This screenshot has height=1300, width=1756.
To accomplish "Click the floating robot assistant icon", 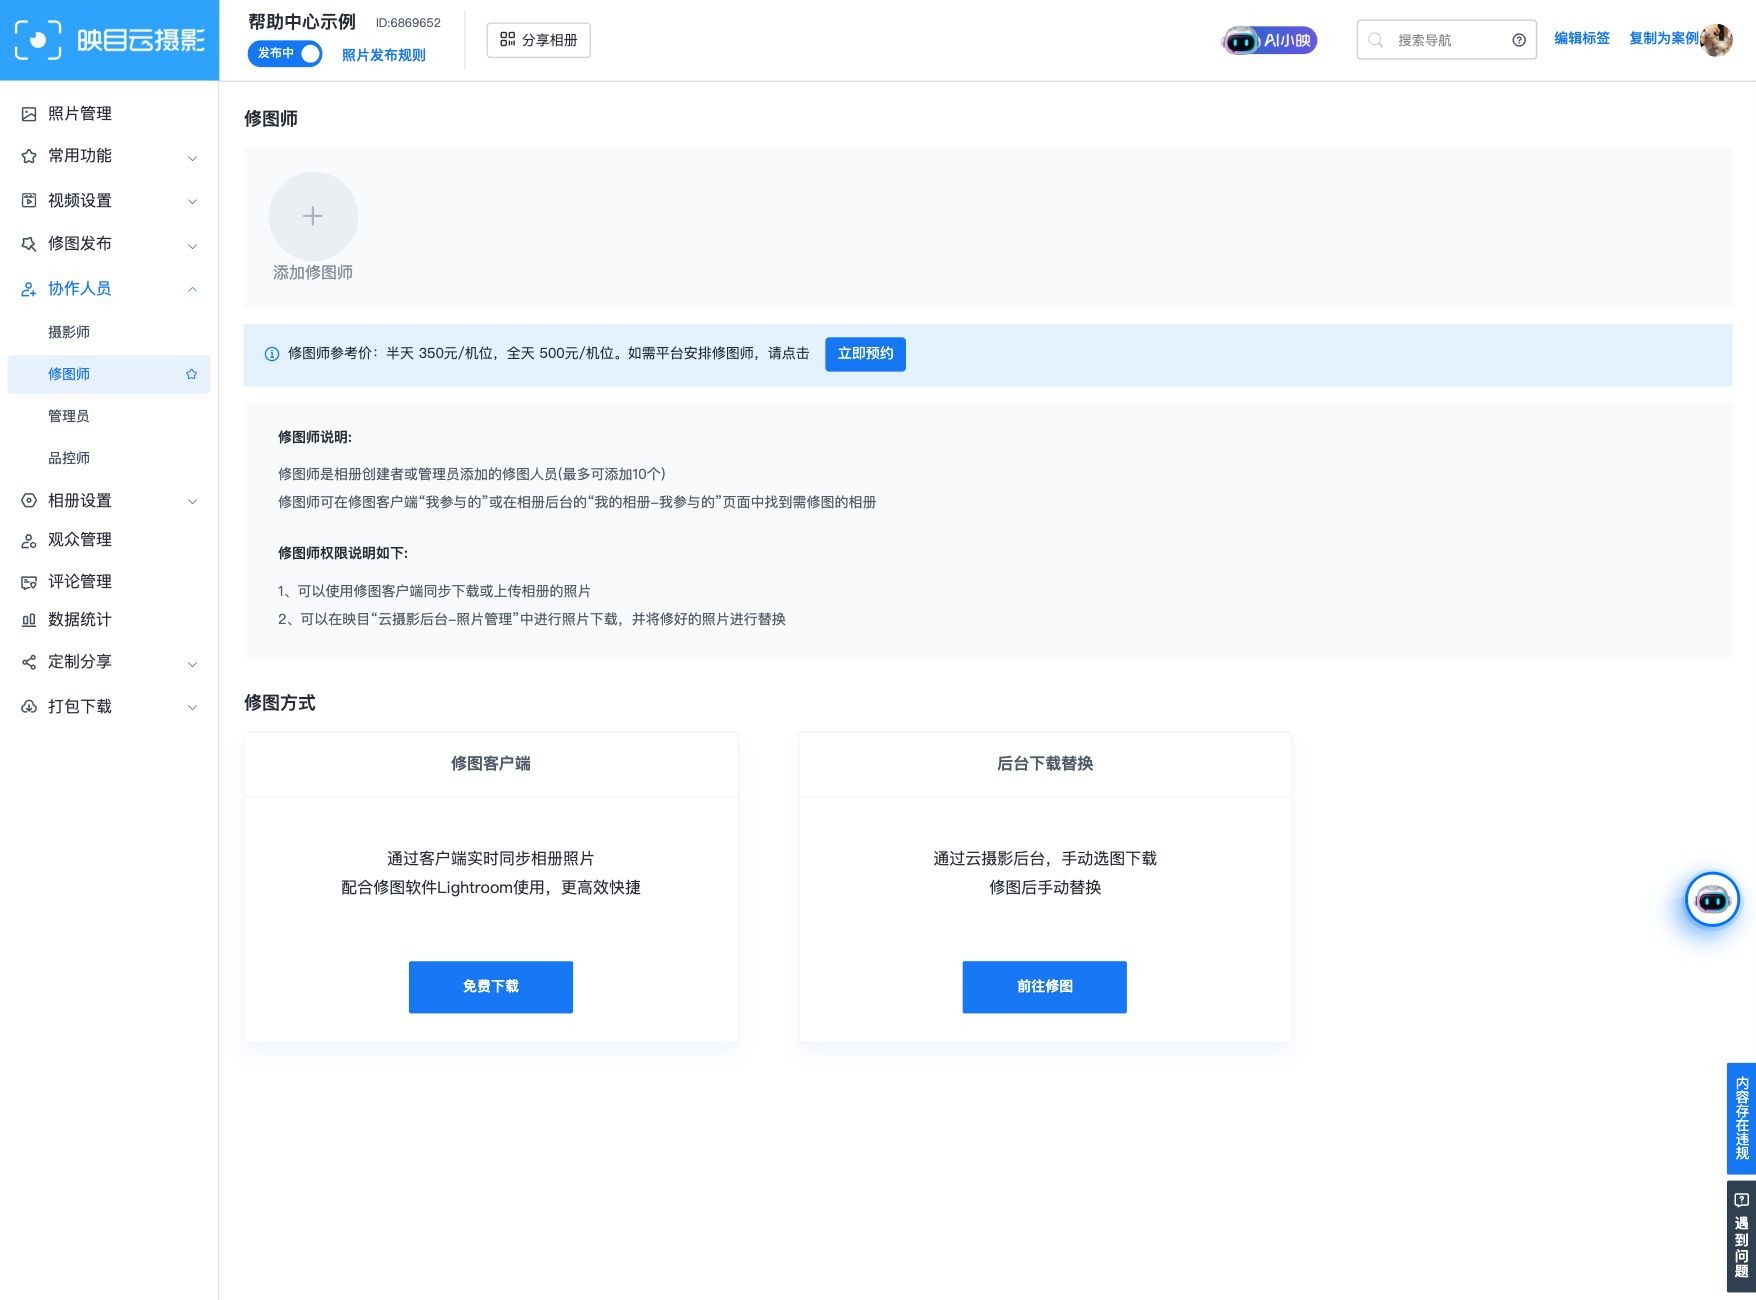I will pyautogui.click(x=1712, y=900).
